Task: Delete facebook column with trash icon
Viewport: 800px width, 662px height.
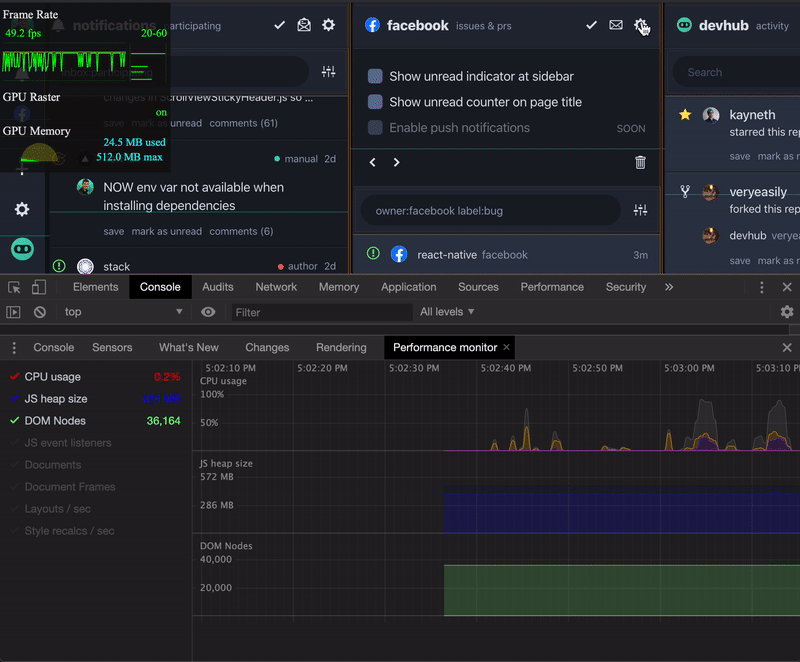Action: coord(640,162)
